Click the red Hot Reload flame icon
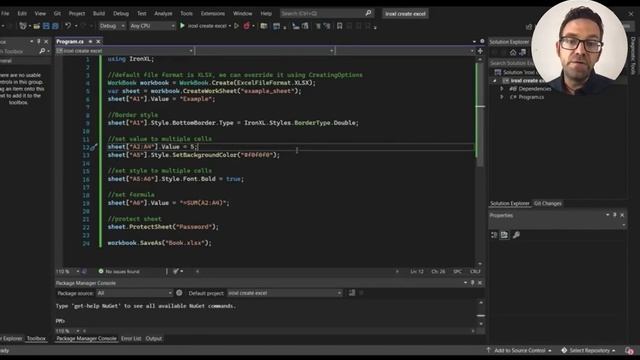 pos(247,26)
